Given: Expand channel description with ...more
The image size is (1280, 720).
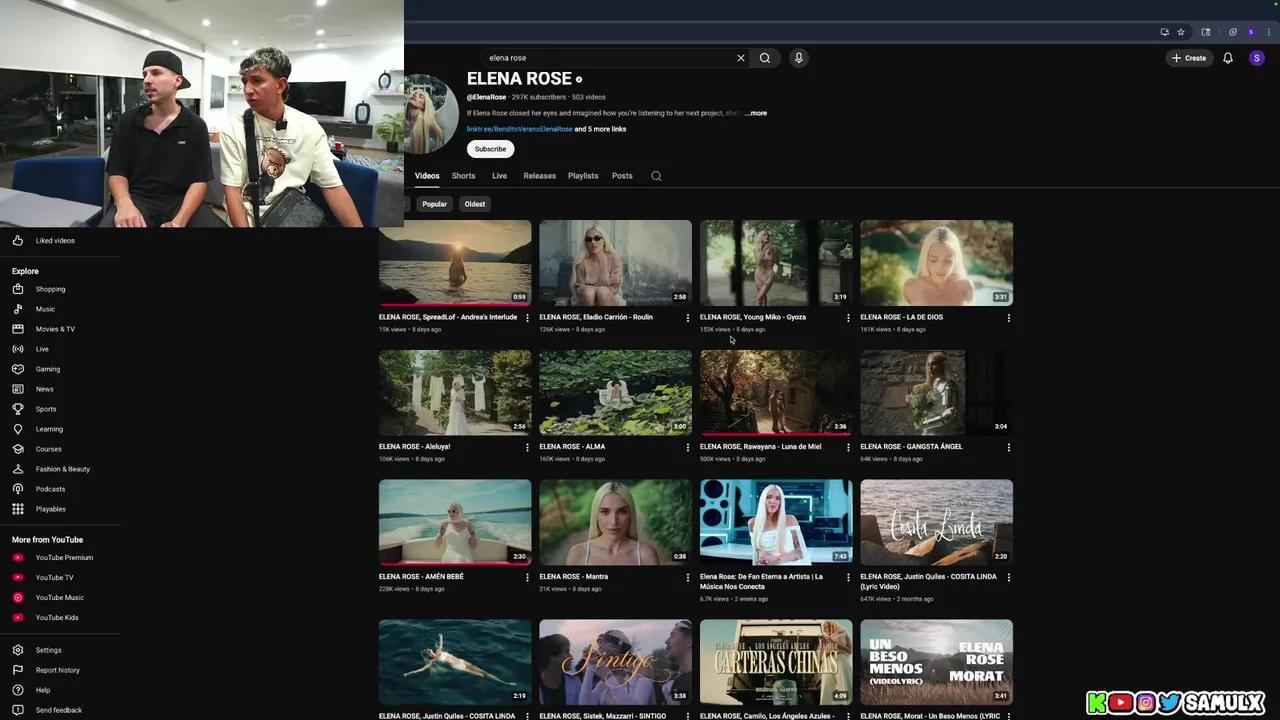Looking at the screenshot, I should point(756,113).
